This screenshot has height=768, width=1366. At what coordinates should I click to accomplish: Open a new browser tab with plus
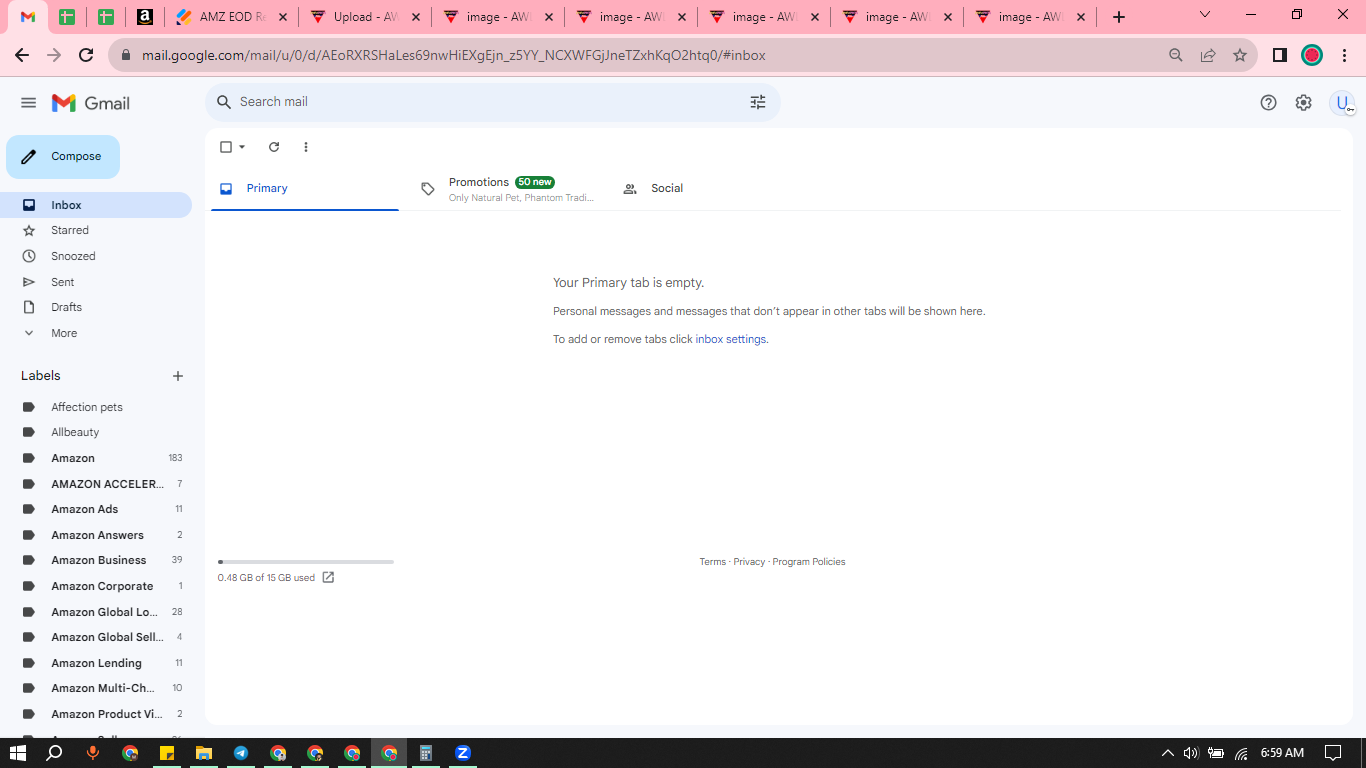coord(1119,17)
